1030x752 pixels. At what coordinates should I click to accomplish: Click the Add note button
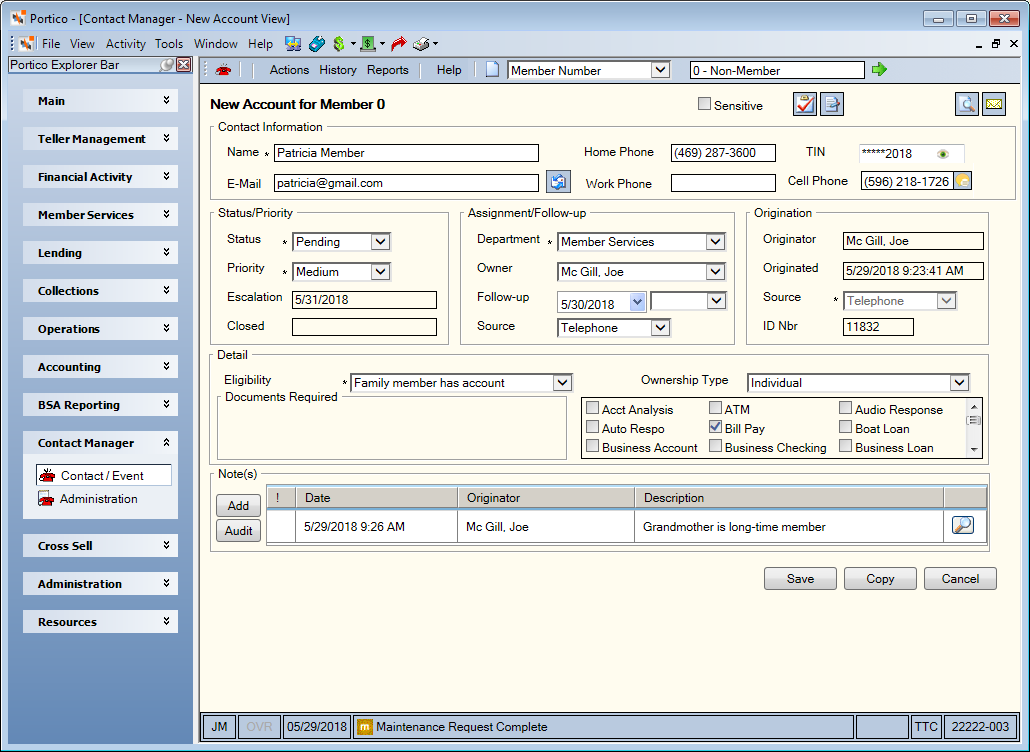point(238,506)
